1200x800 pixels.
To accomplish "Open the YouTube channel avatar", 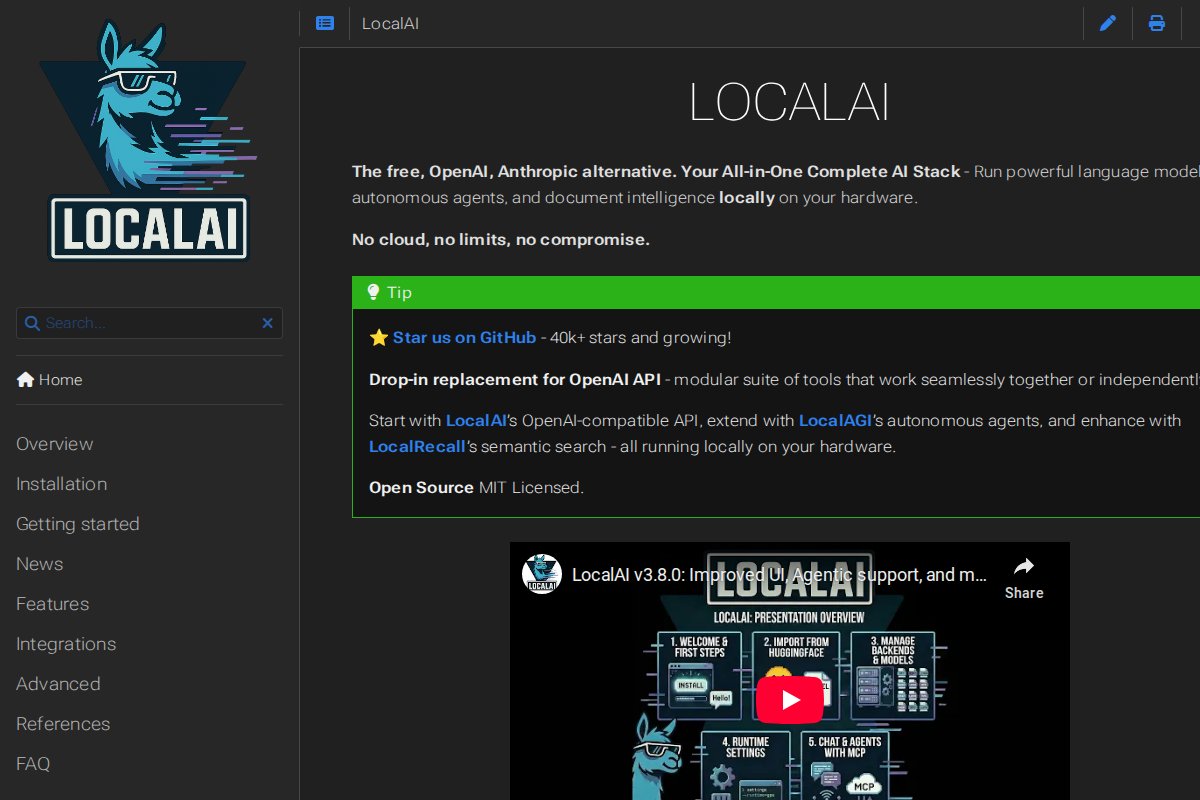I will pos(542,575).
